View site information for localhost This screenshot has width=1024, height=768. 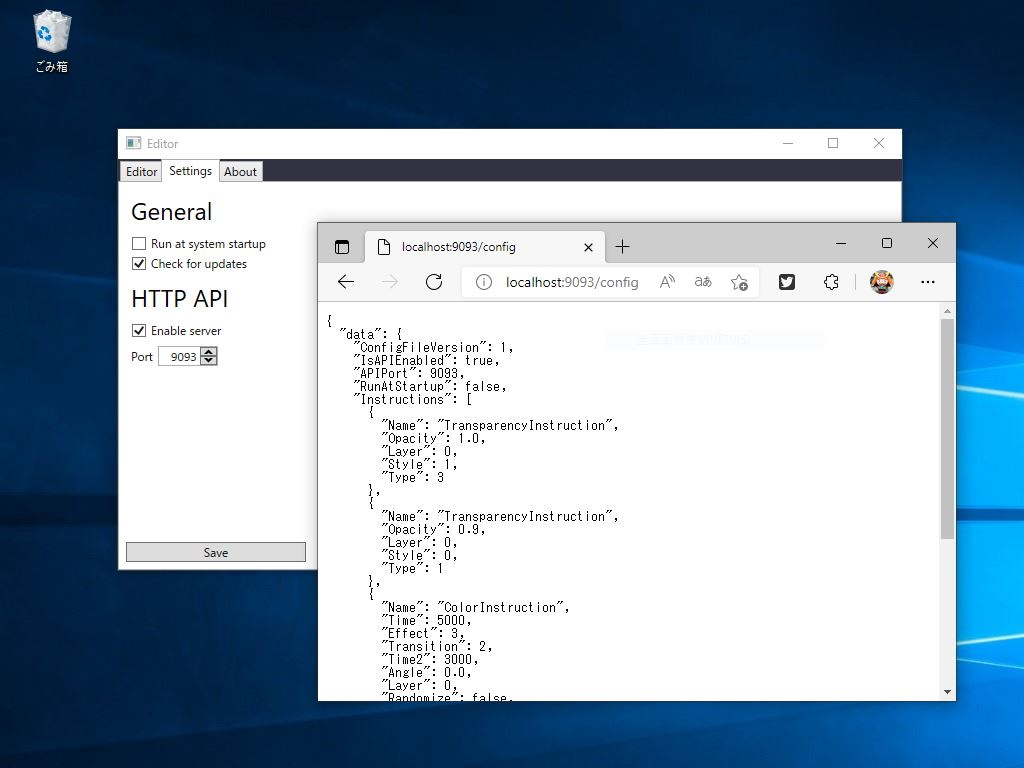point(482,282)
